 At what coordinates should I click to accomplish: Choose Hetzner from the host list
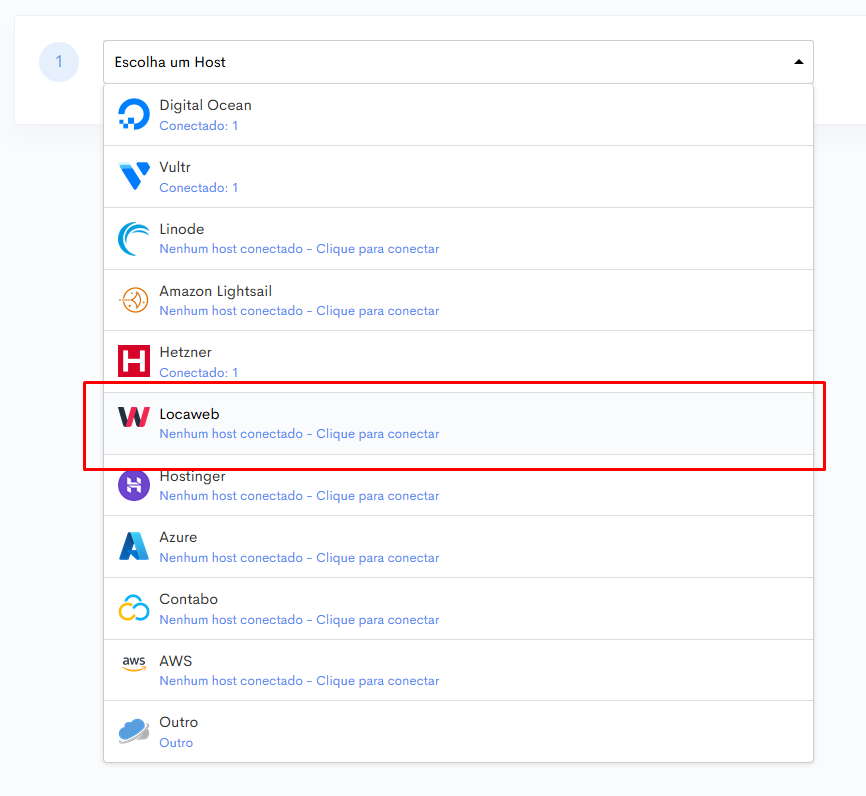tap(458, 362)
